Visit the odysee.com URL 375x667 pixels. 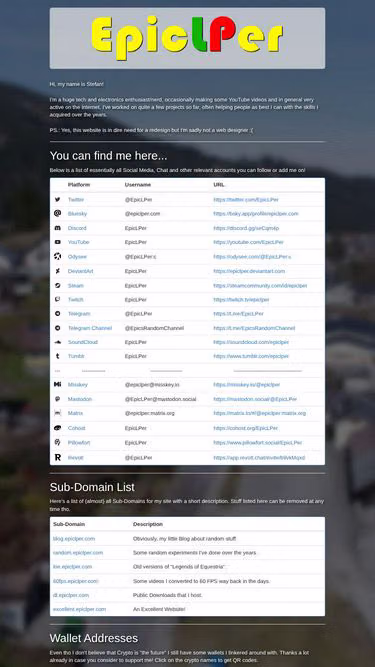(252, 257)
